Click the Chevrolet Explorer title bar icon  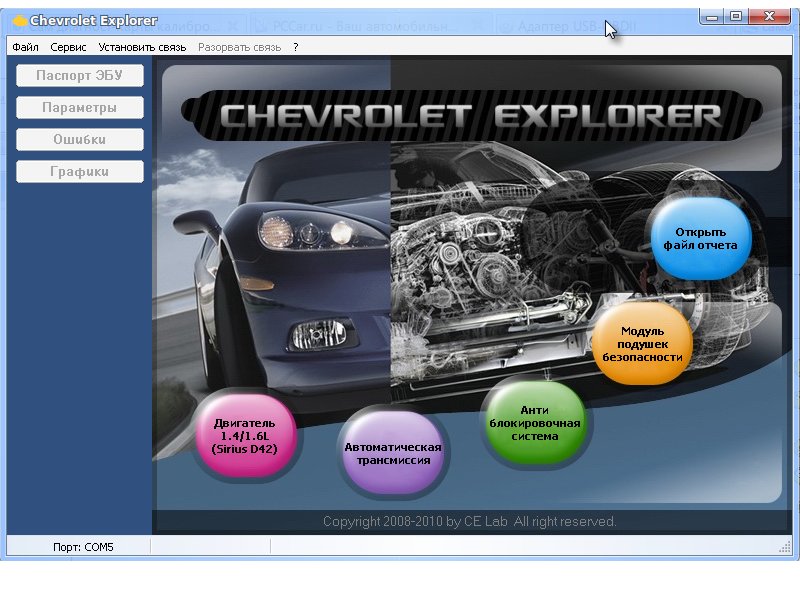point(19,20)
